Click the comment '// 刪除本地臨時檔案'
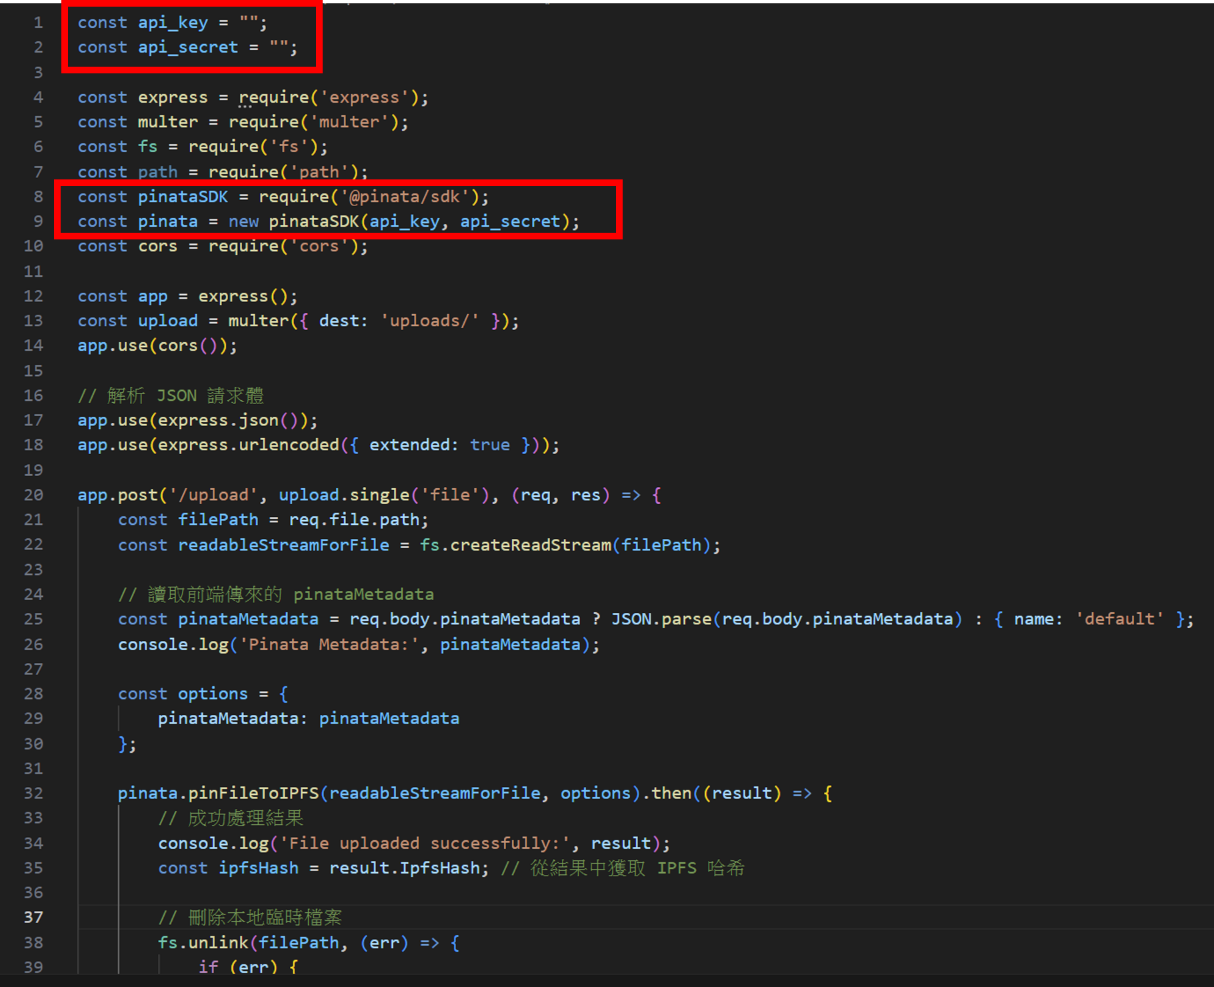The width and height of the screenshot is (1214, 987). (x=251, y=917)
